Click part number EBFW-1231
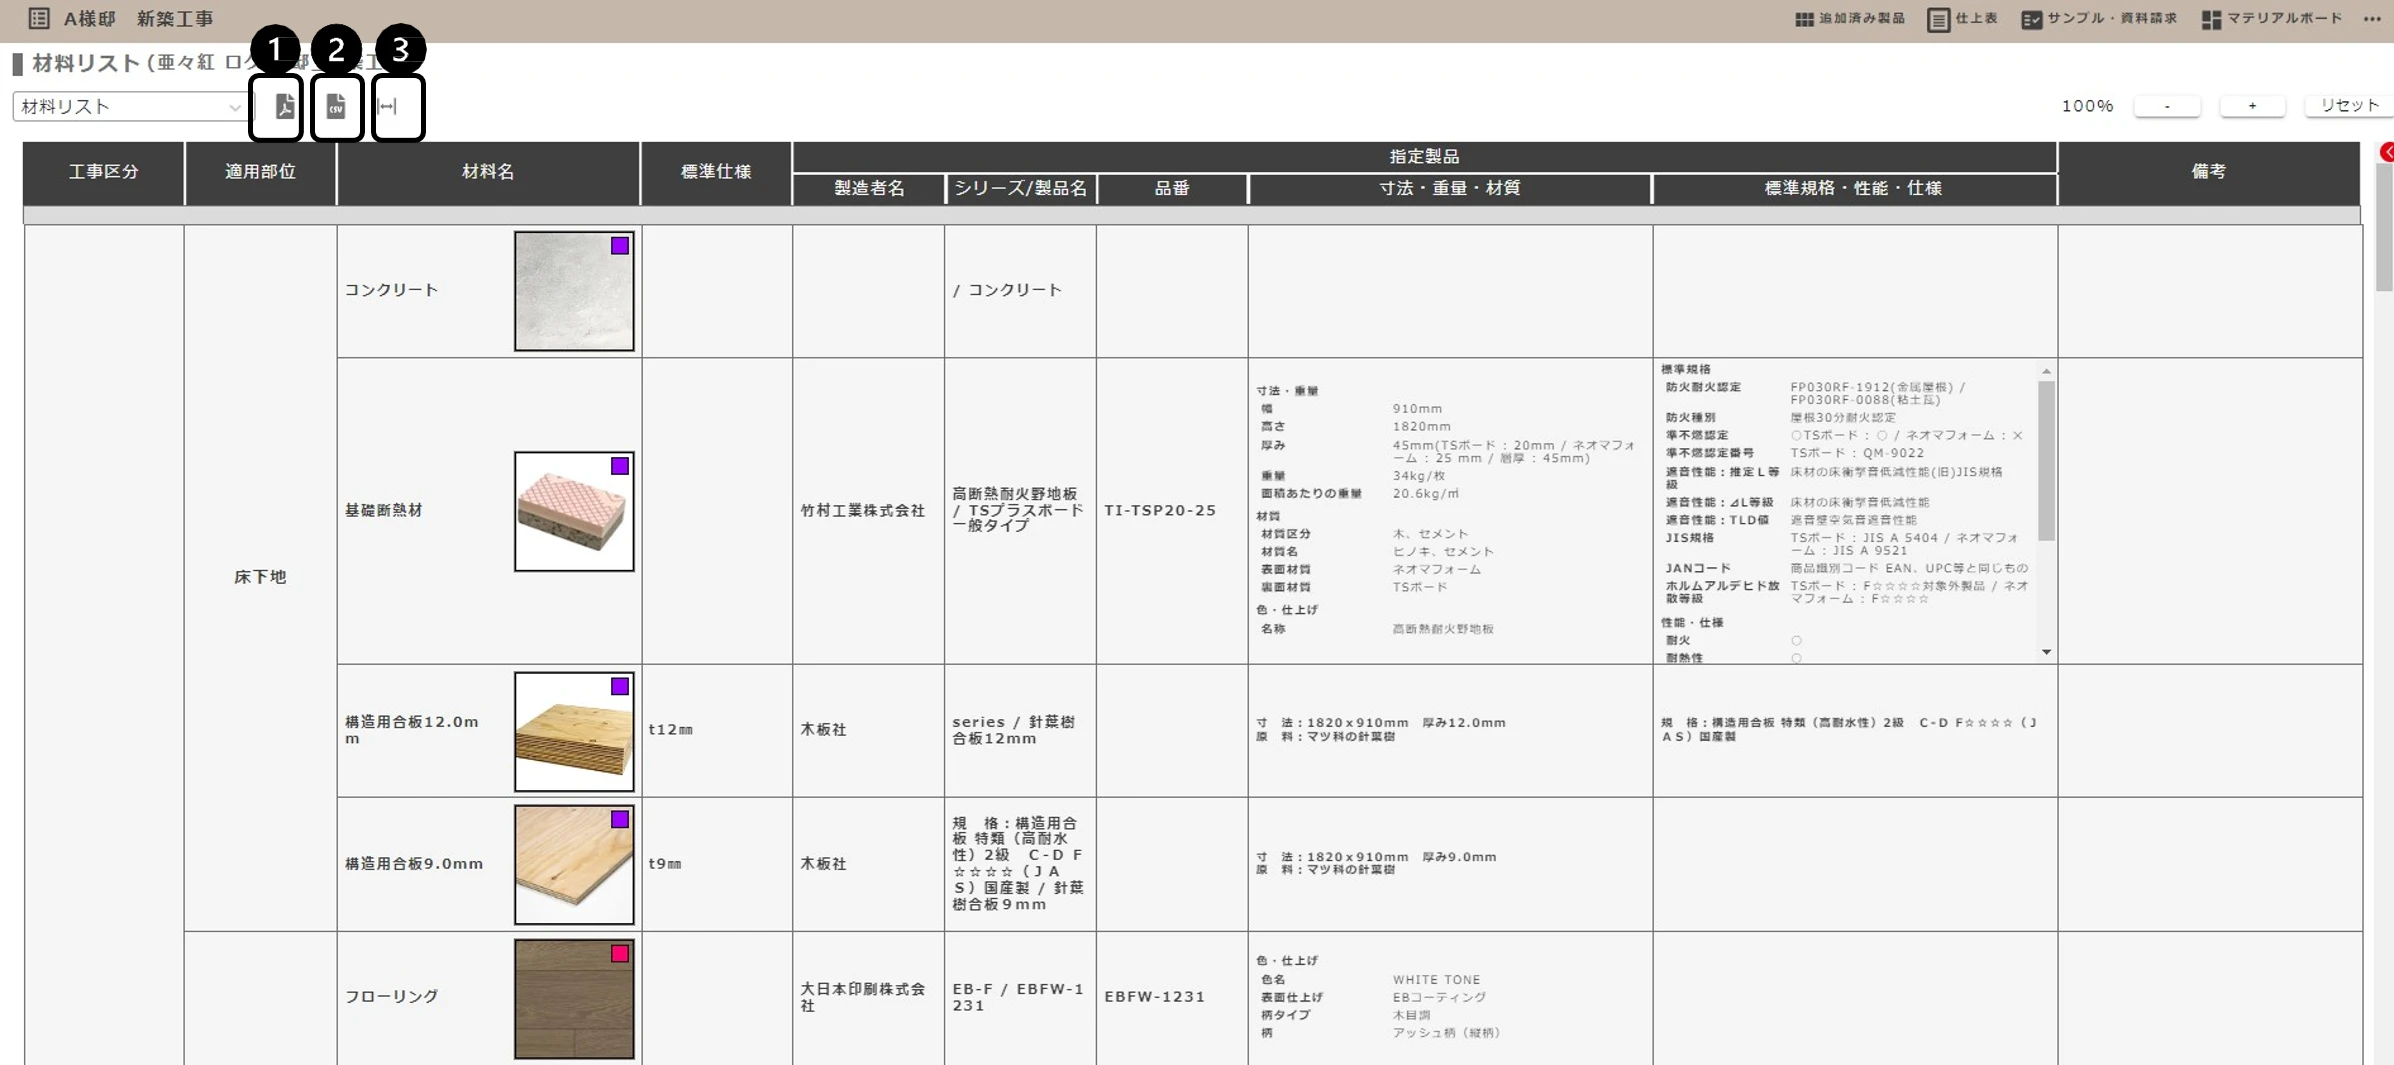 point(1154,996)
